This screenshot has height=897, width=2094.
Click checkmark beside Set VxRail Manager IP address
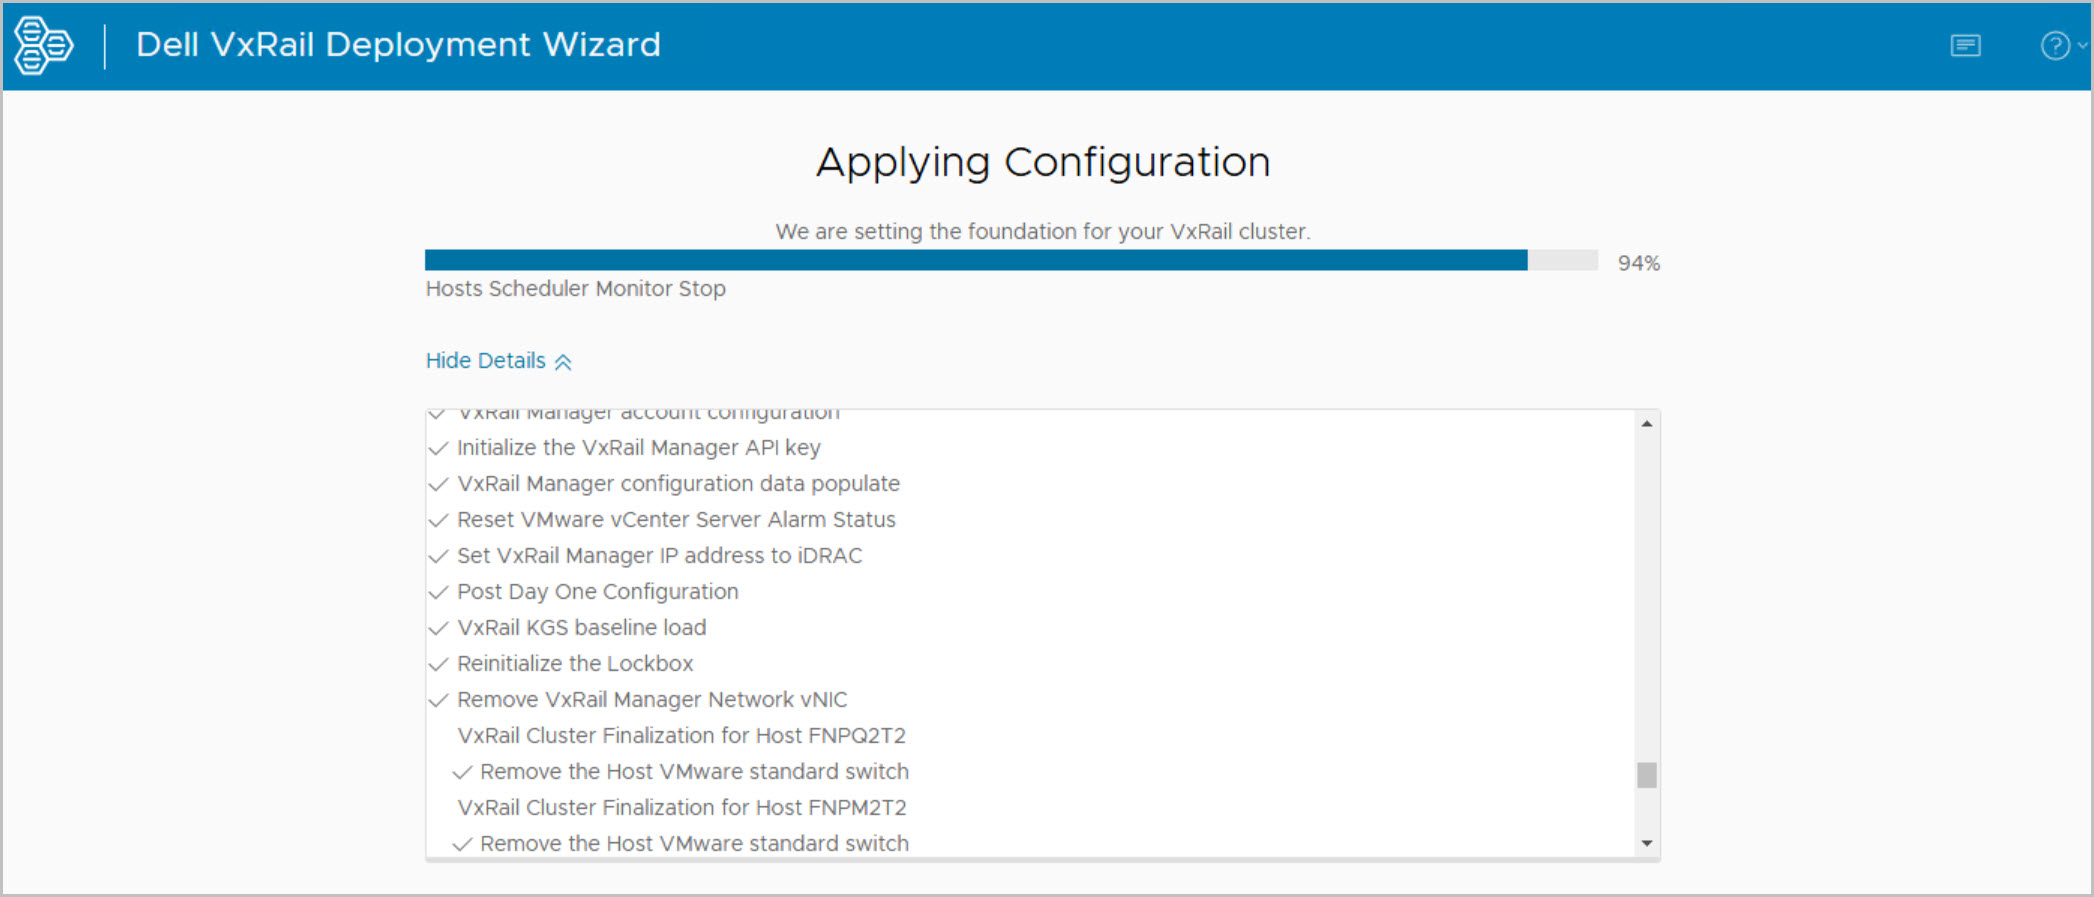pyautogui.click(x=438, y=557)
